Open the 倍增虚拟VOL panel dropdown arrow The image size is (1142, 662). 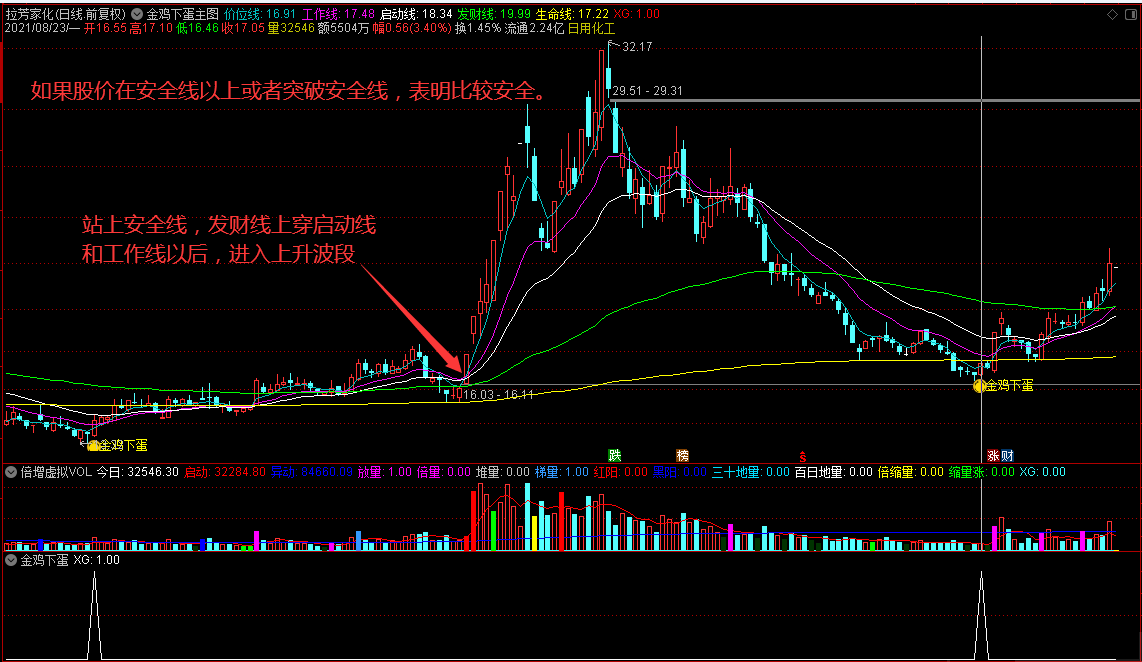click(x=11, y=472)
